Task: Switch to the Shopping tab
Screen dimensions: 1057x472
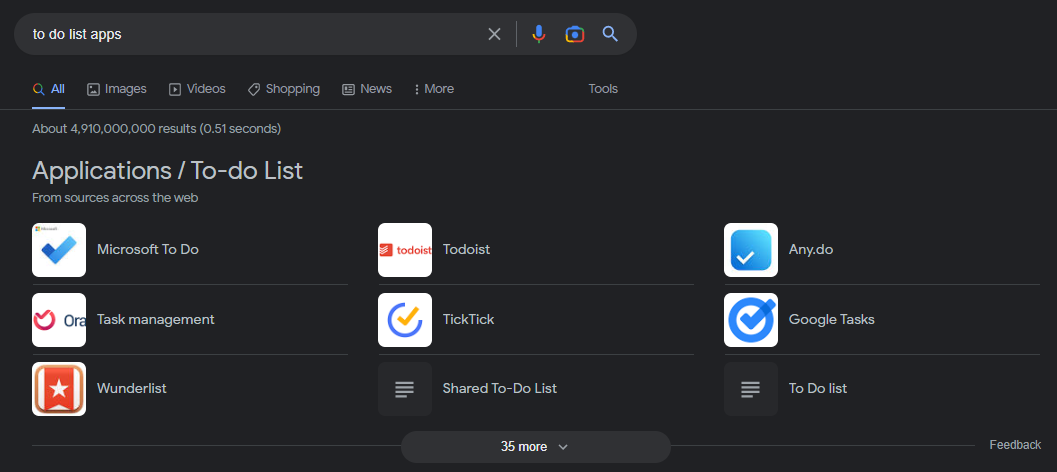Action: [284, 89]
